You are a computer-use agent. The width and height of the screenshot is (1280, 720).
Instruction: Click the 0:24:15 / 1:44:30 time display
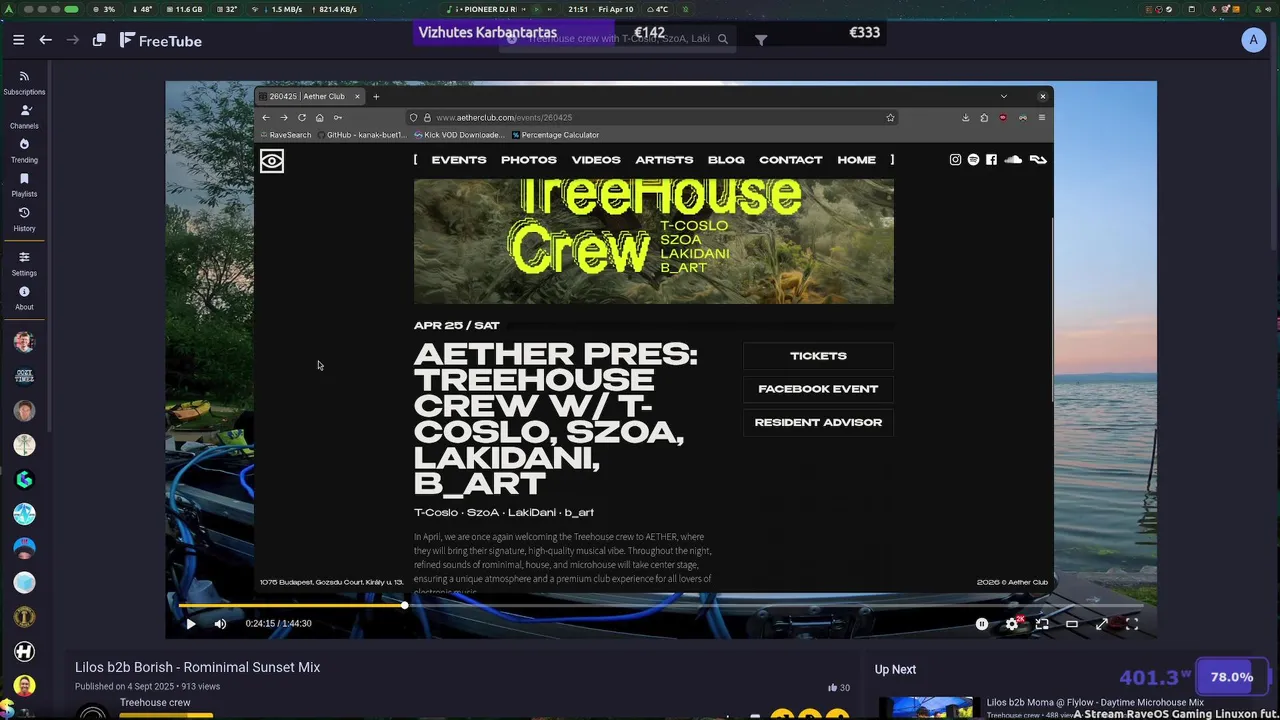tap(278, 624)
